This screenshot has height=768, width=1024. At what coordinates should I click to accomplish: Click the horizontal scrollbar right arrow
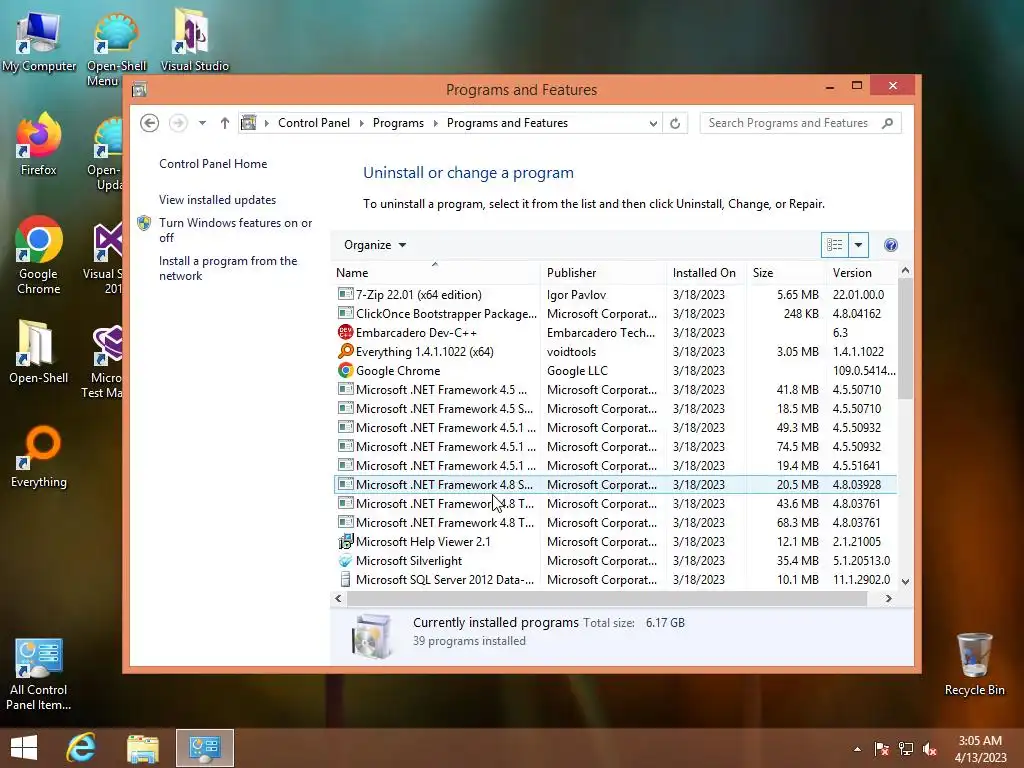coord(889,598)
